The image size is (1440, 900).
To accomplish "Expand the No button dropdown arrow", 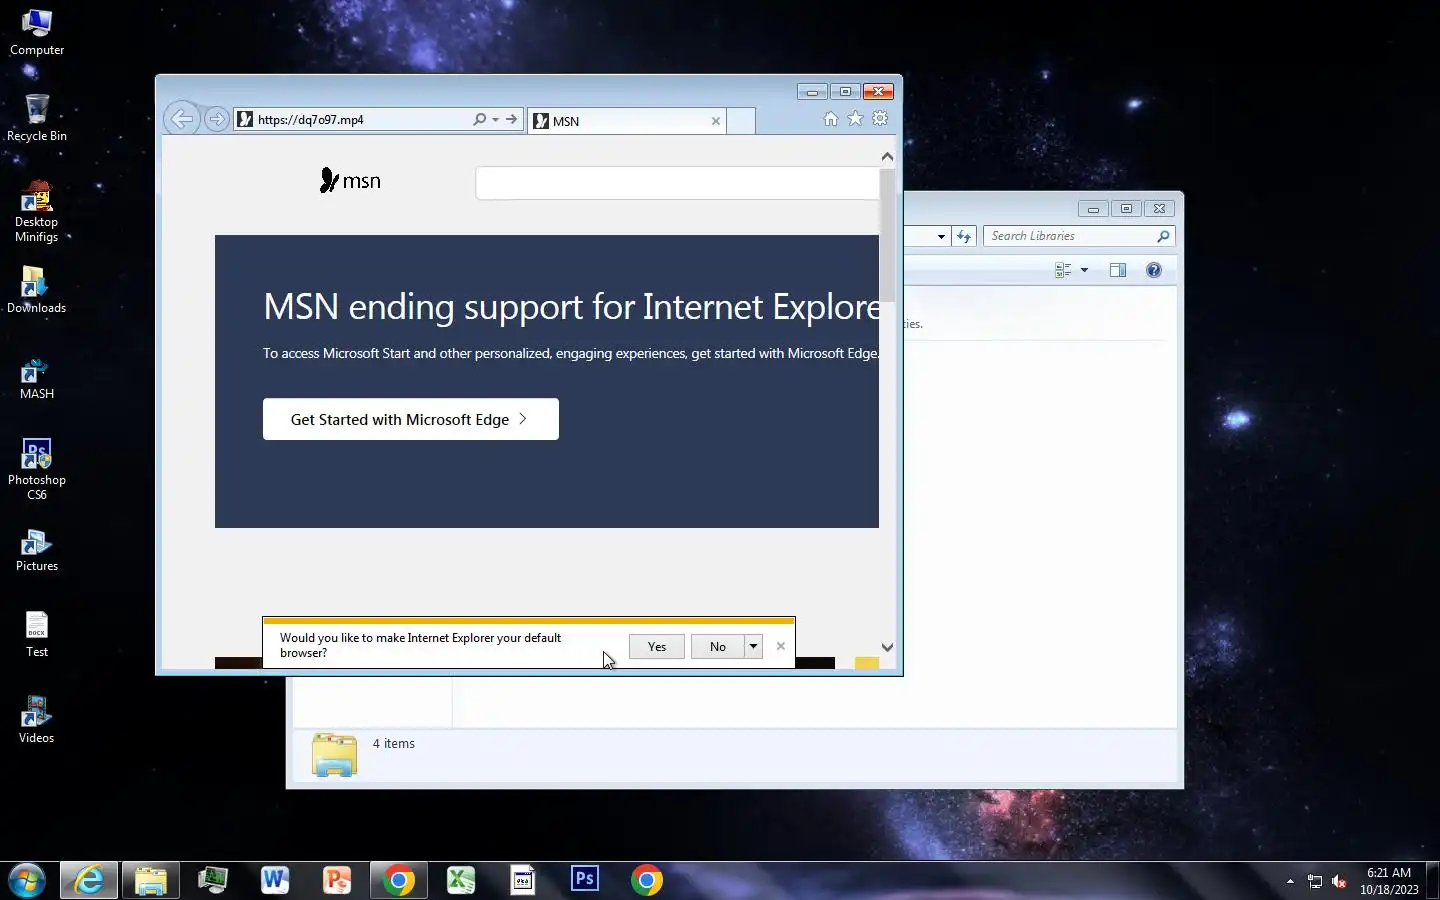I will pyautogui.click(x=754, y=646).
